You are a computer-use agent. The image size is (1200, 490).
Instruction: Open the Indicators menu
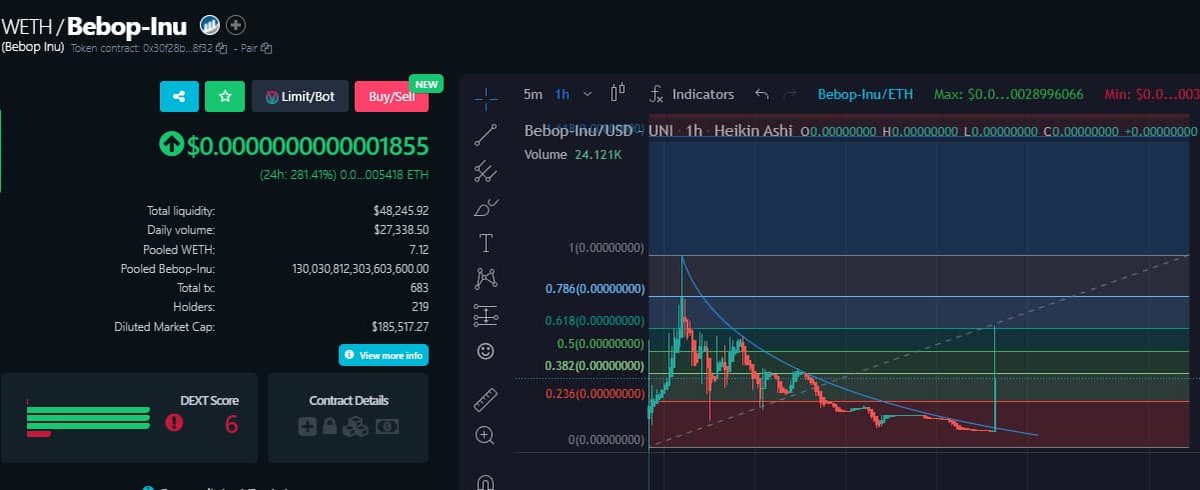692,94
